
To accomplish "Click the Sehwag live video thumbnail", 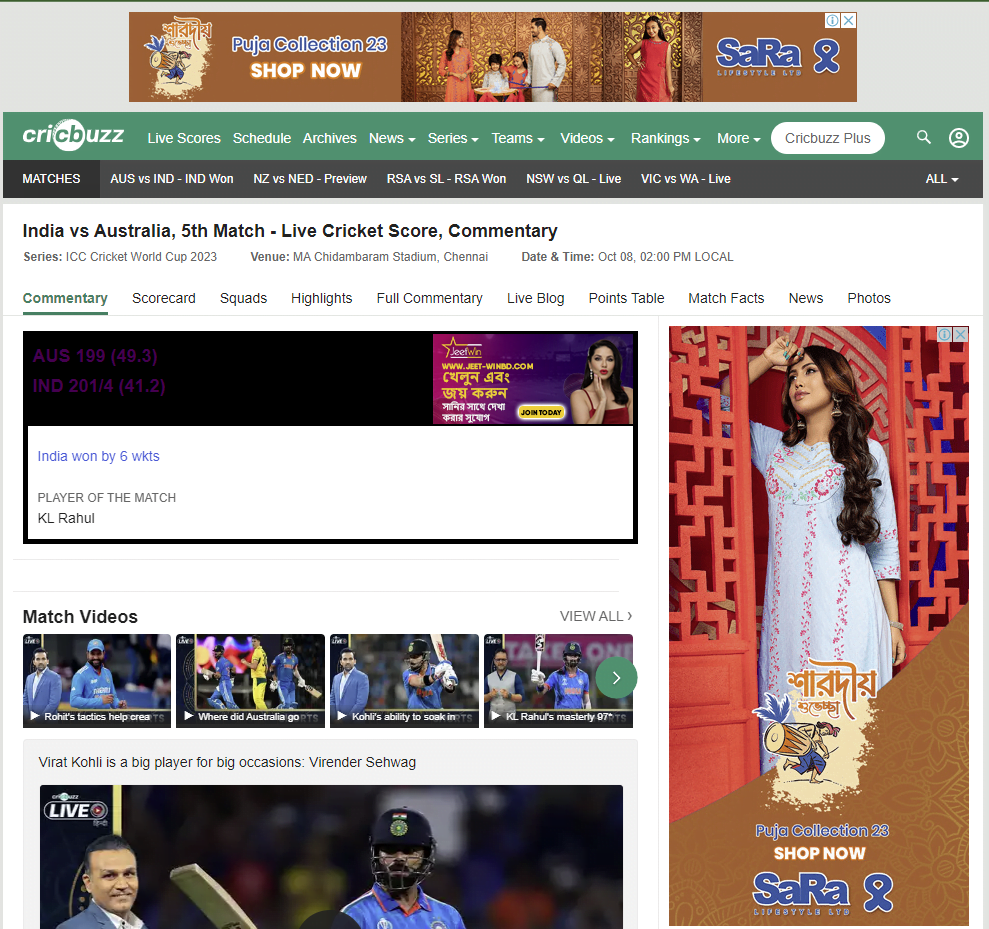I will [x=331, y=856].
